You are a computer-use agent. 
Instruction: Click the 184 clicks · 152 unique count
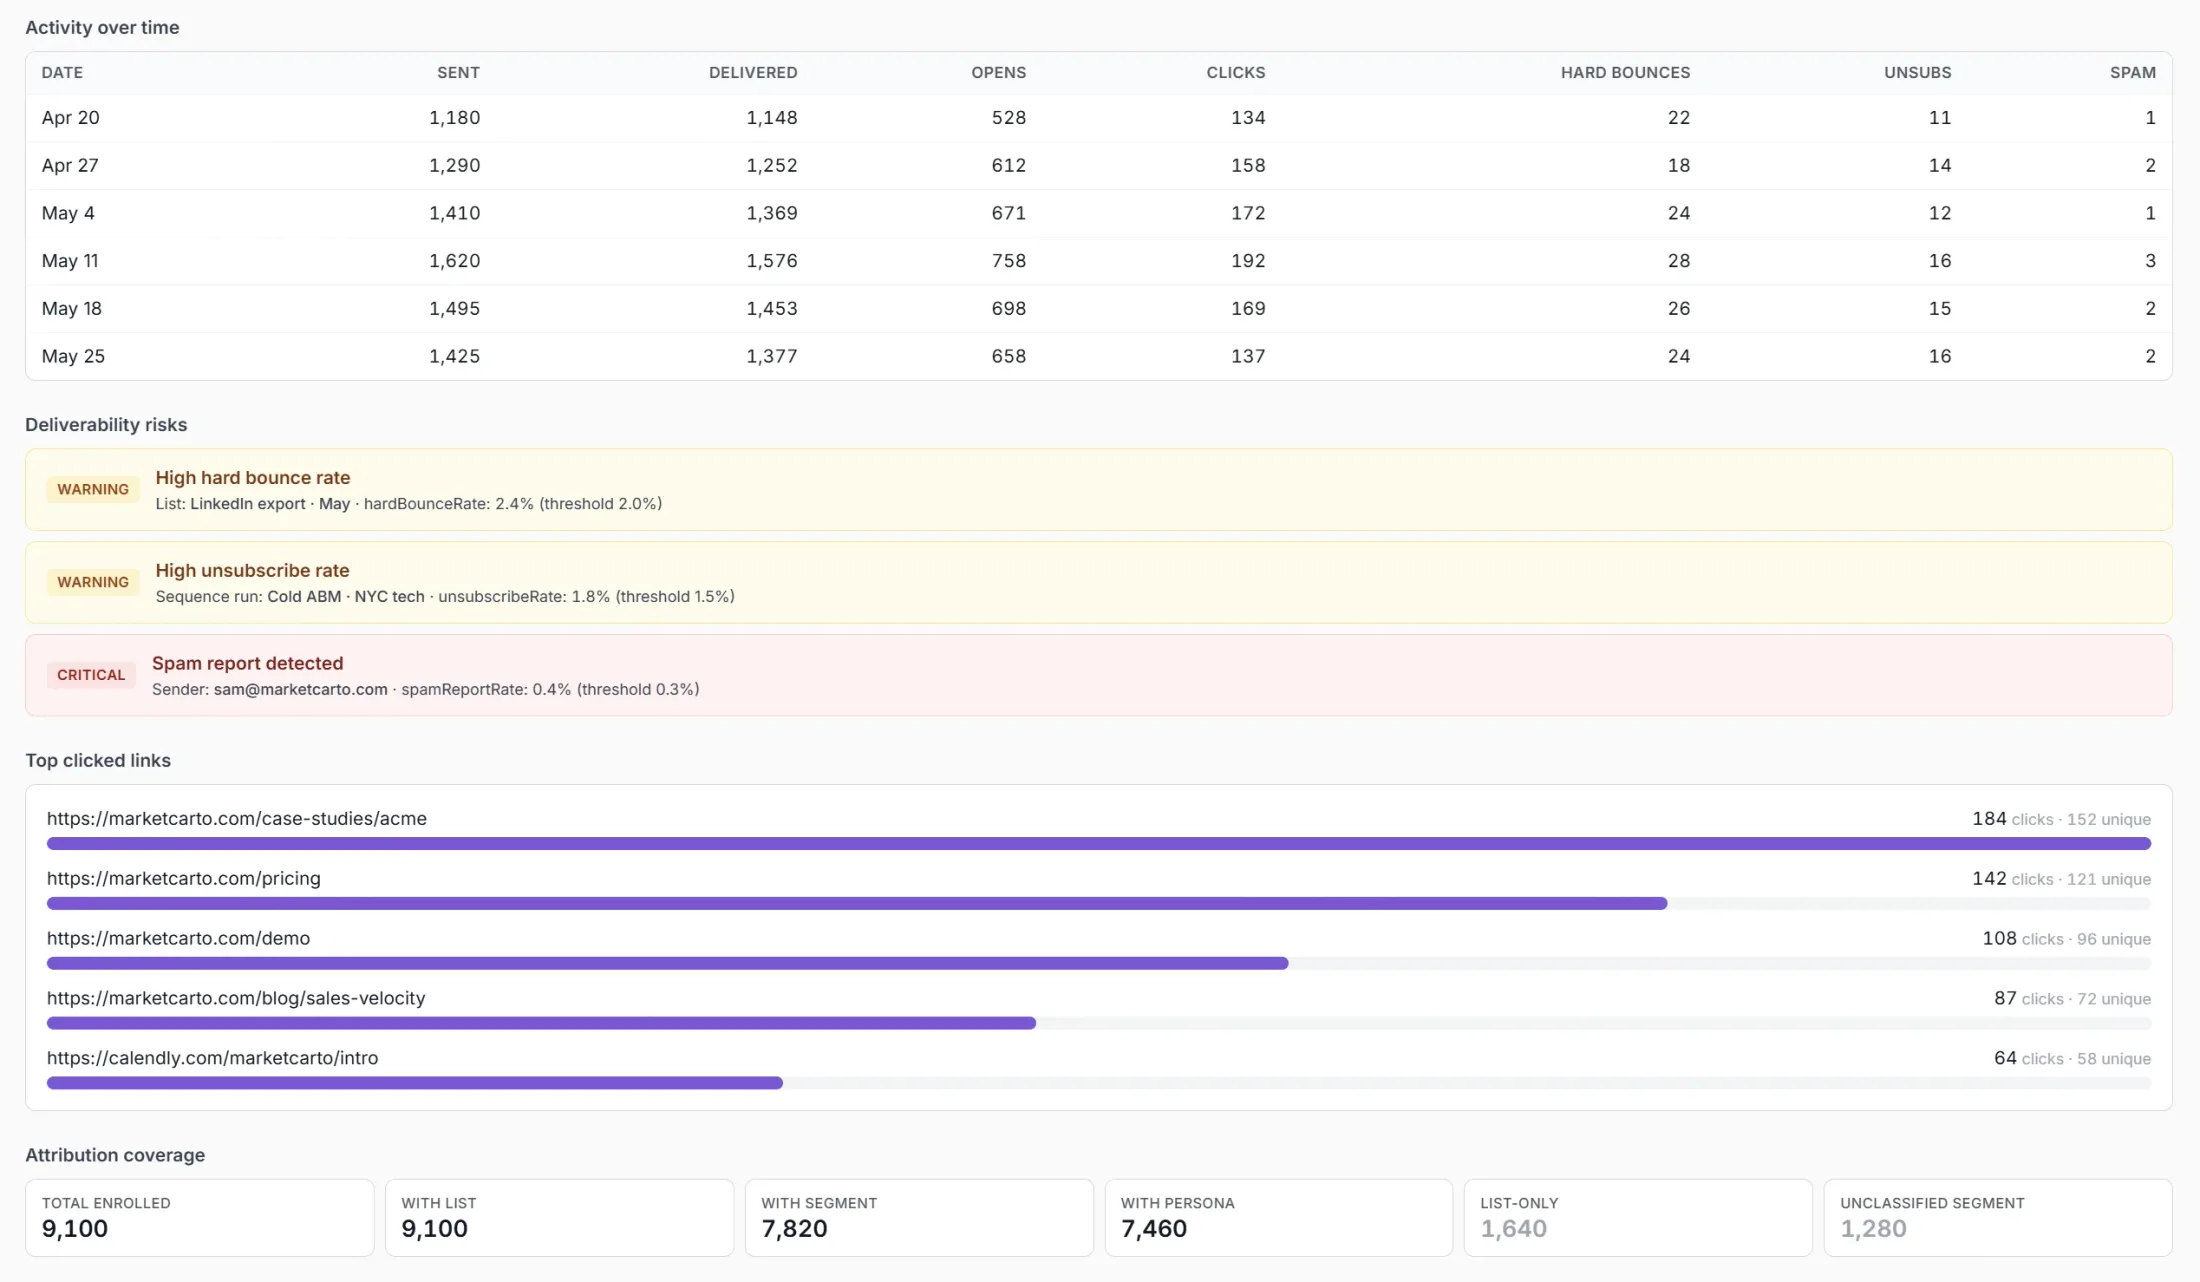(2061, 819)
